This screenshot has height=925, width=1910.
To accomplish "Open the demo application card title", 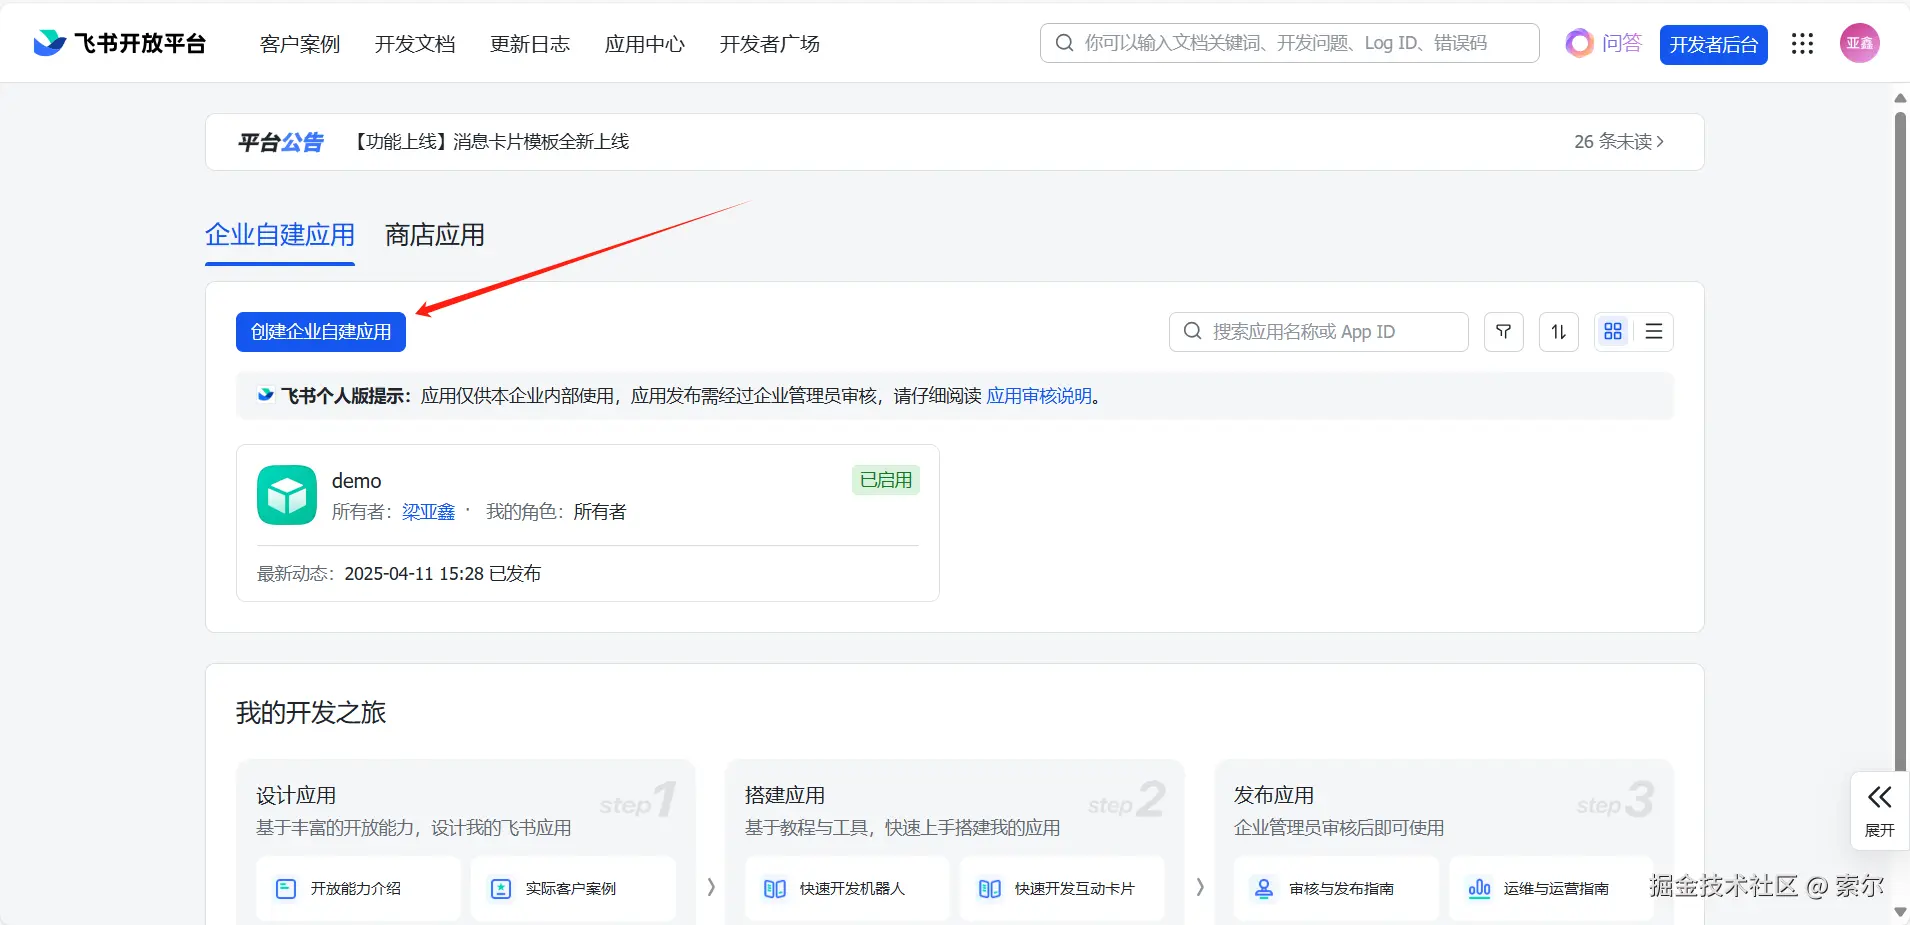I will 356,481.
